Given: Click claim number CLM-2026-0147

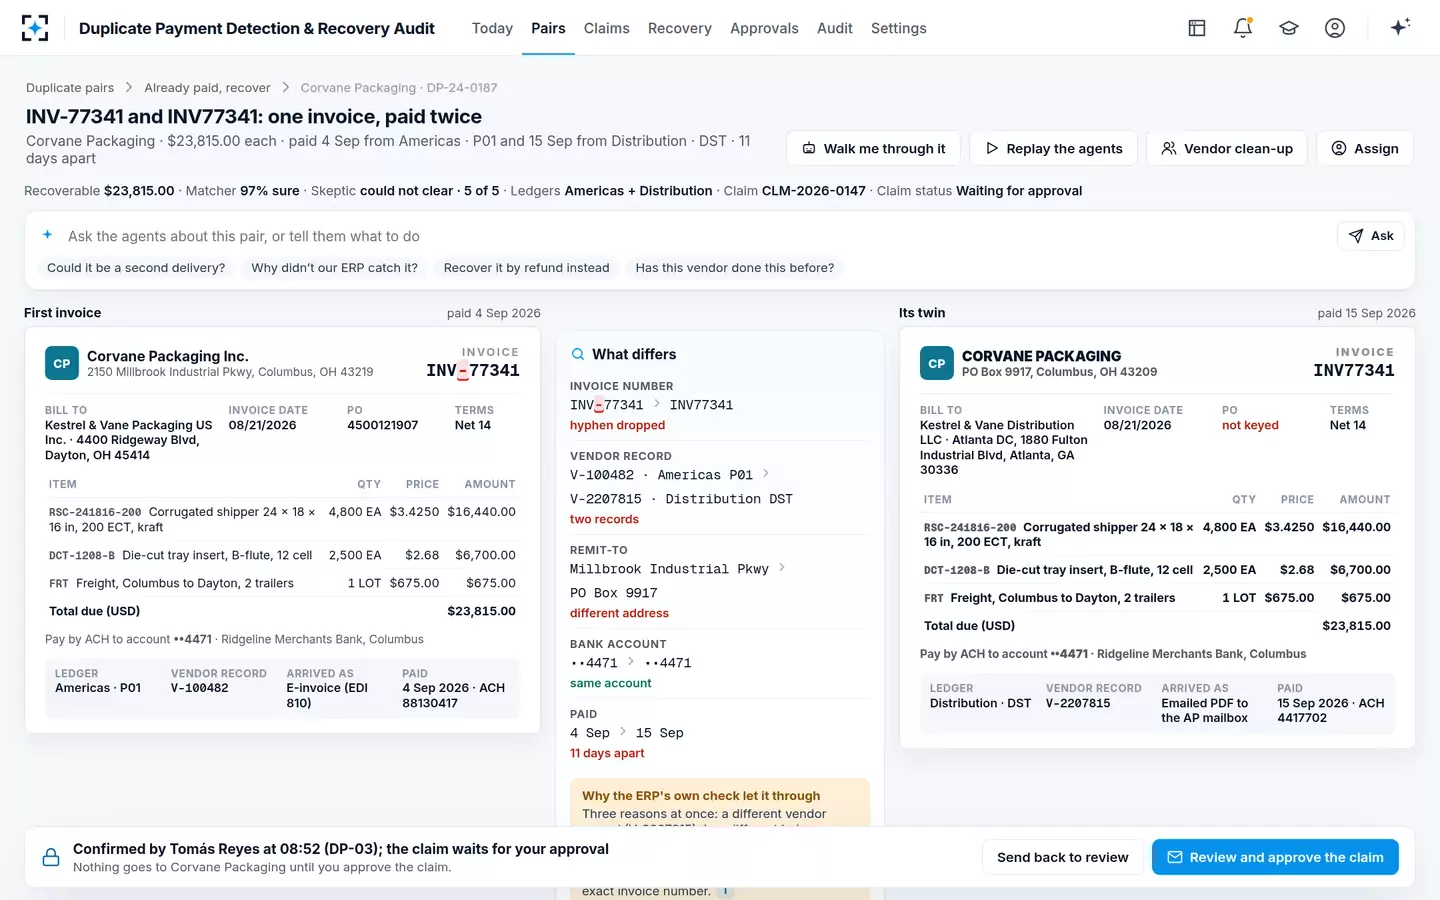Looking at the screenshot, I should point(814,191).
